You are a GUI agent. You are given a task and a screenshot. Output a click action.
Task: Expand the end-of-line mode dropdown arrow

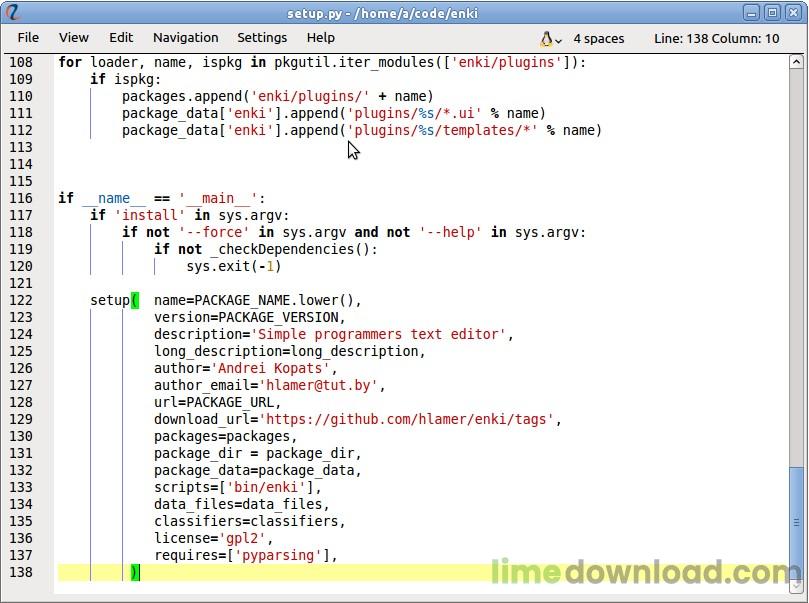[x=559, y=39]
